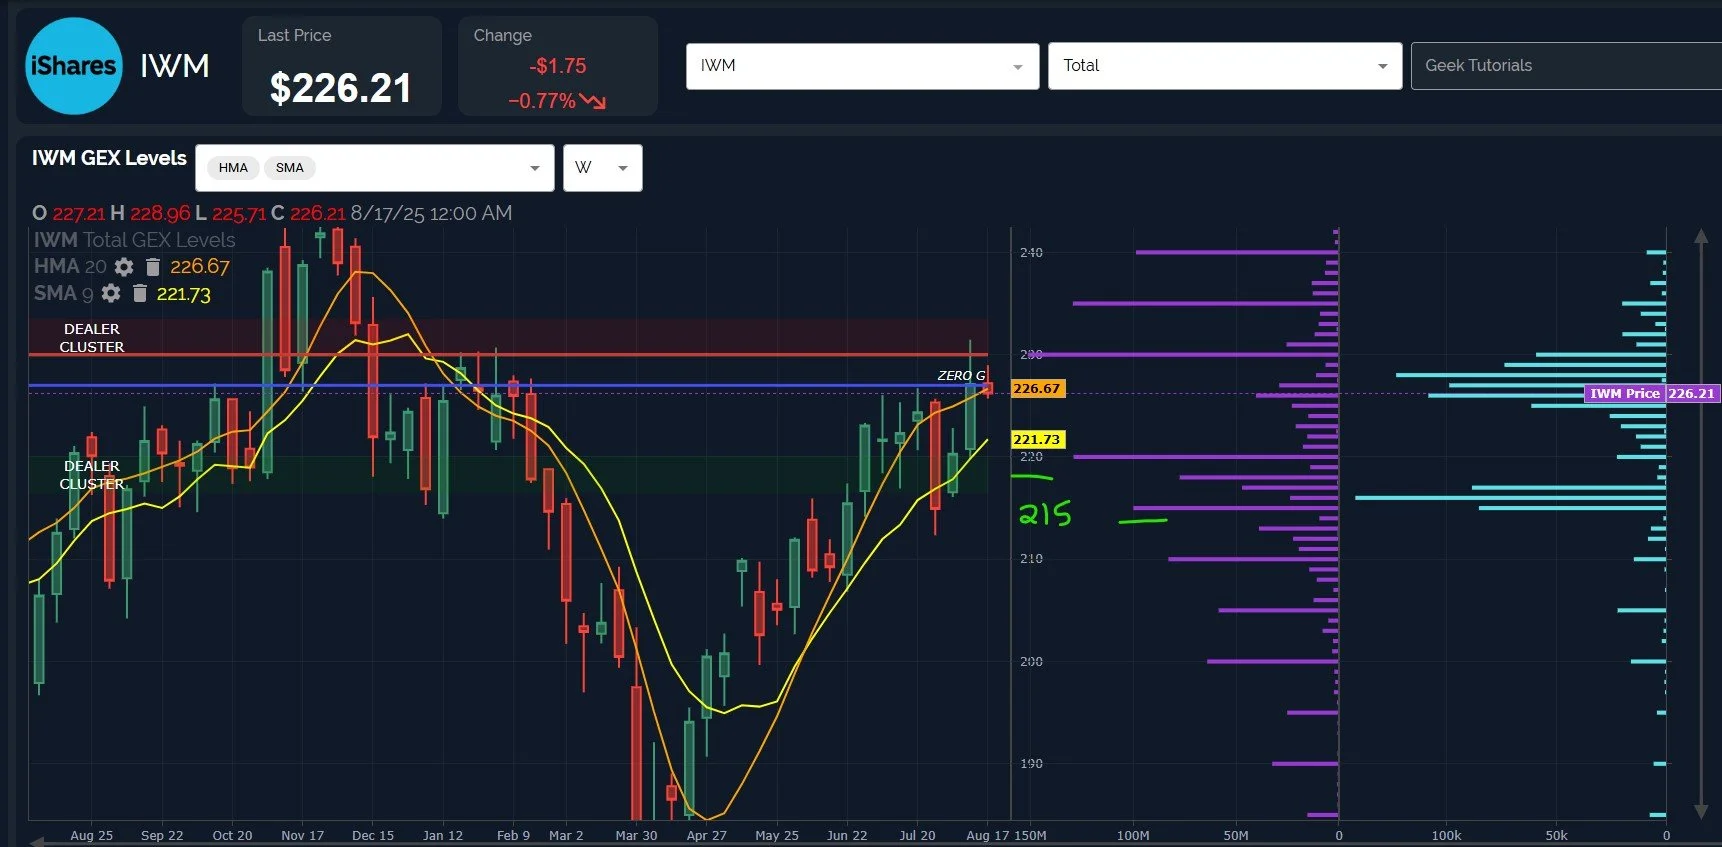Image resolution: width=1722 pixels, height=847 pixels.
Task: Click the iShares logo
Action: coord(74,66)
